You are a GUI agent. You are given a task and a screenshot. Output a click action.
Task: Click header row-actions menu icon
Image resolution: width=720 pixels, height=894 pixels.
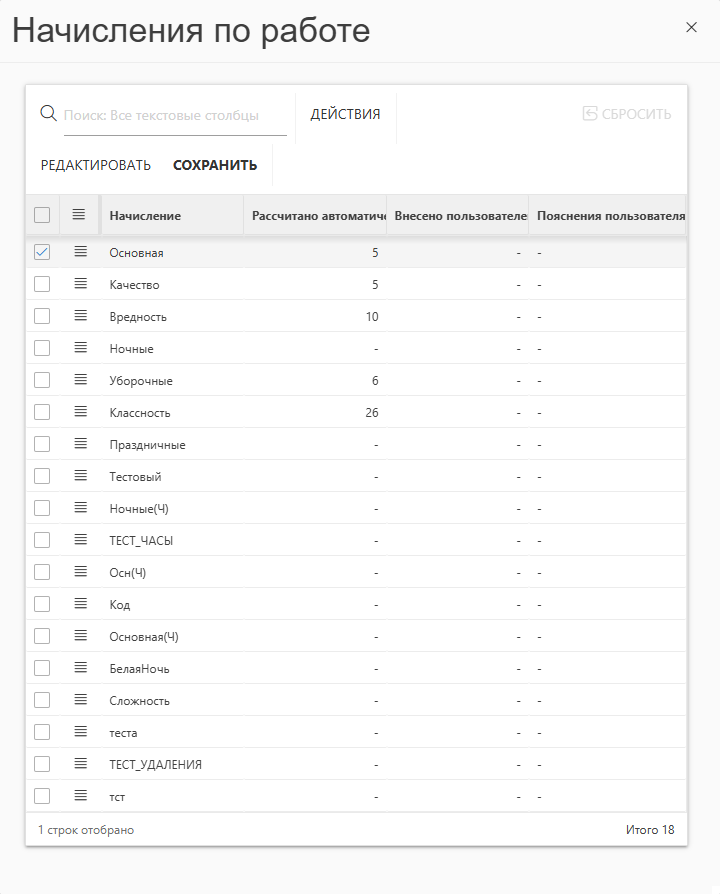pyautogui.click(x=79, y=215)
